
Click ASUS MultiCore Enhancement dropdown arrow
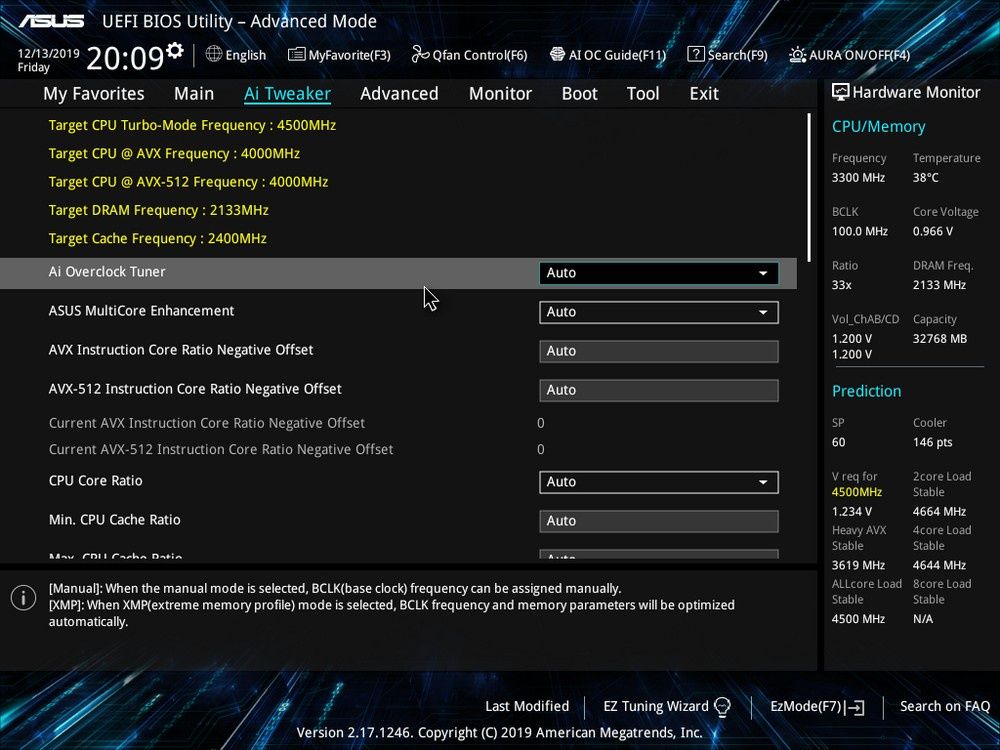[763, 312]
